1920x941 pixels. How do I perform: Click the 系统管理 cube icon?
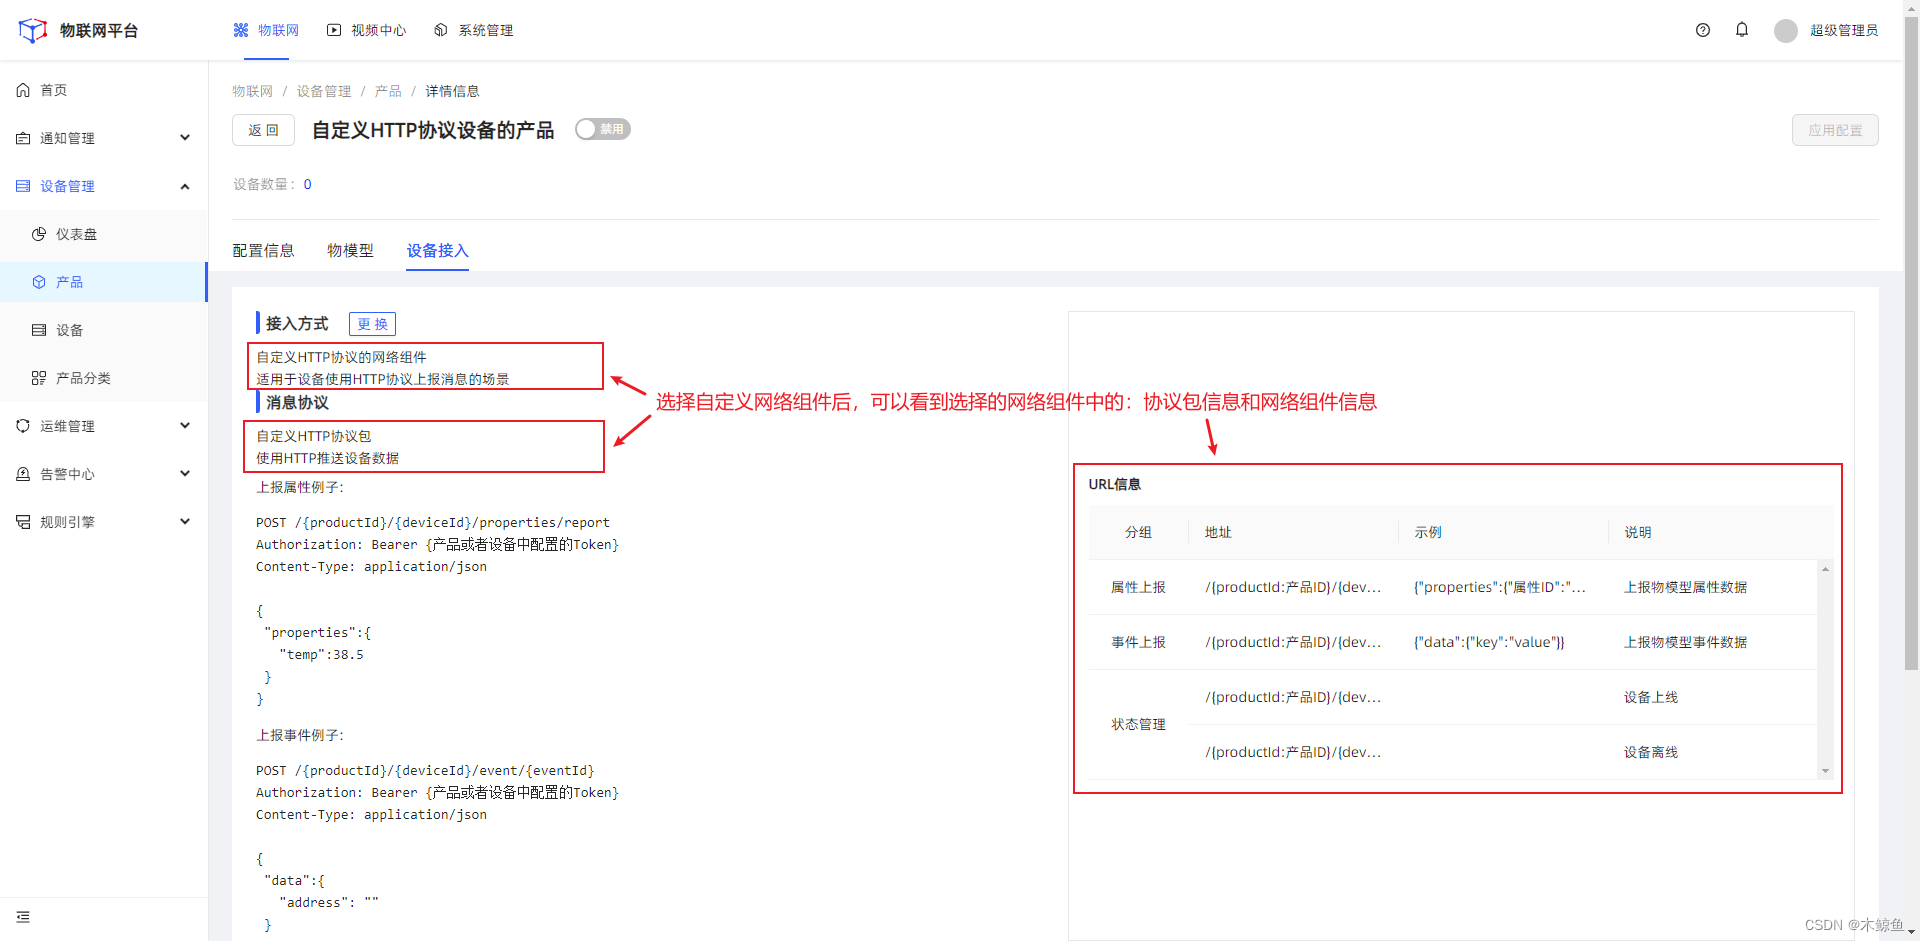tap(441, 30)
